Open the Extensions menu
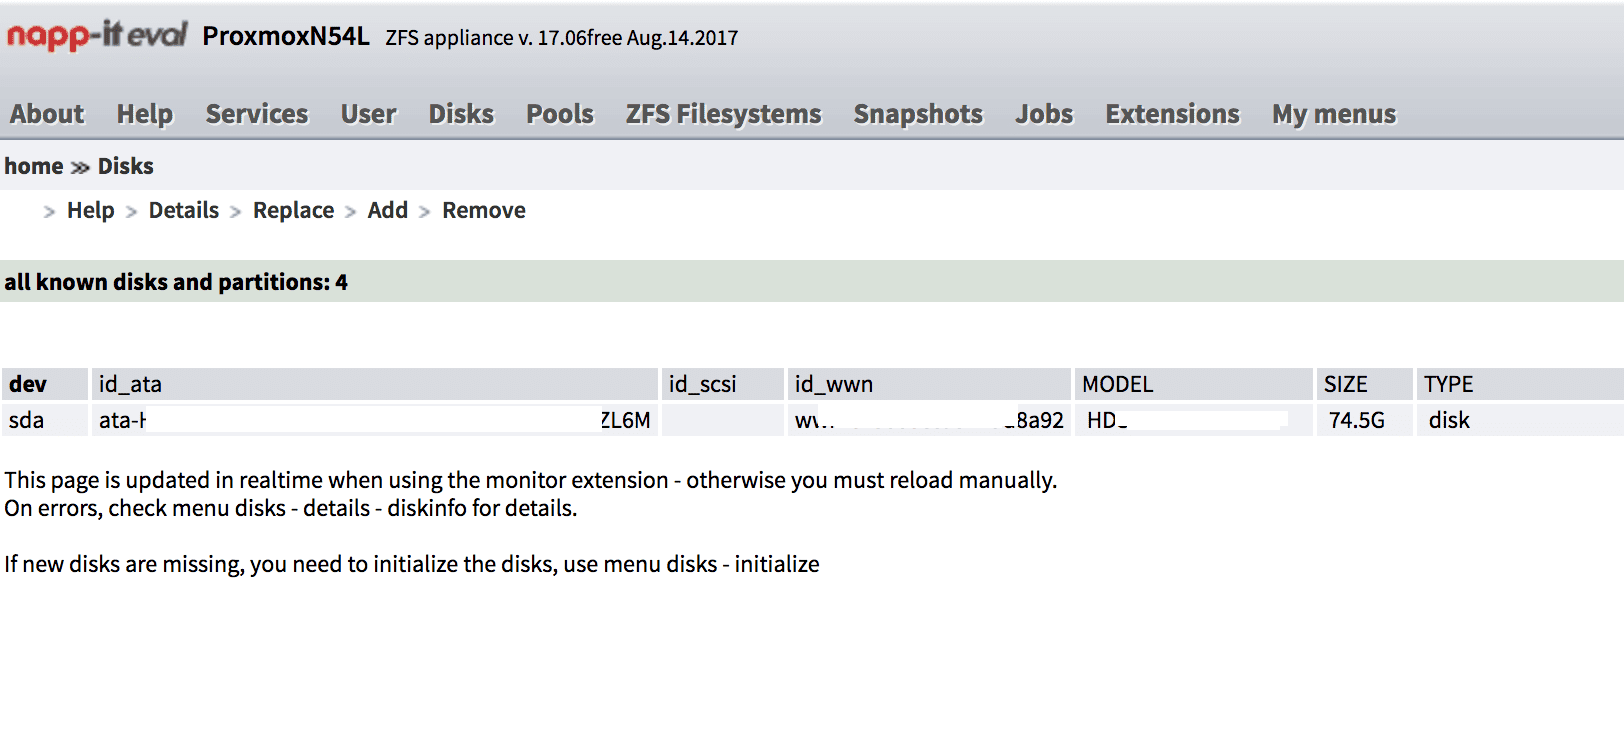 click(1172, 114)
